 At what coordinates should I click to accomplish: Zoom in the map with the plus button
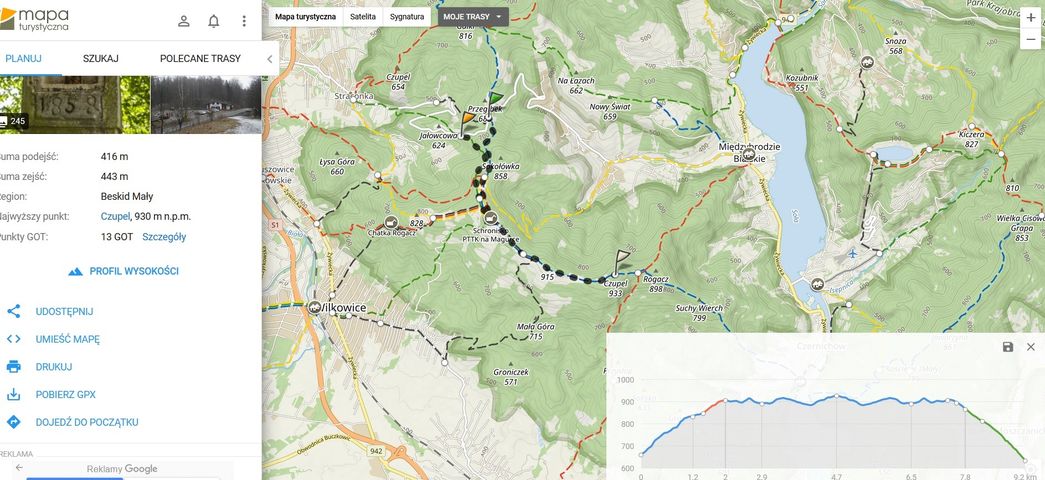(1031, 18)
